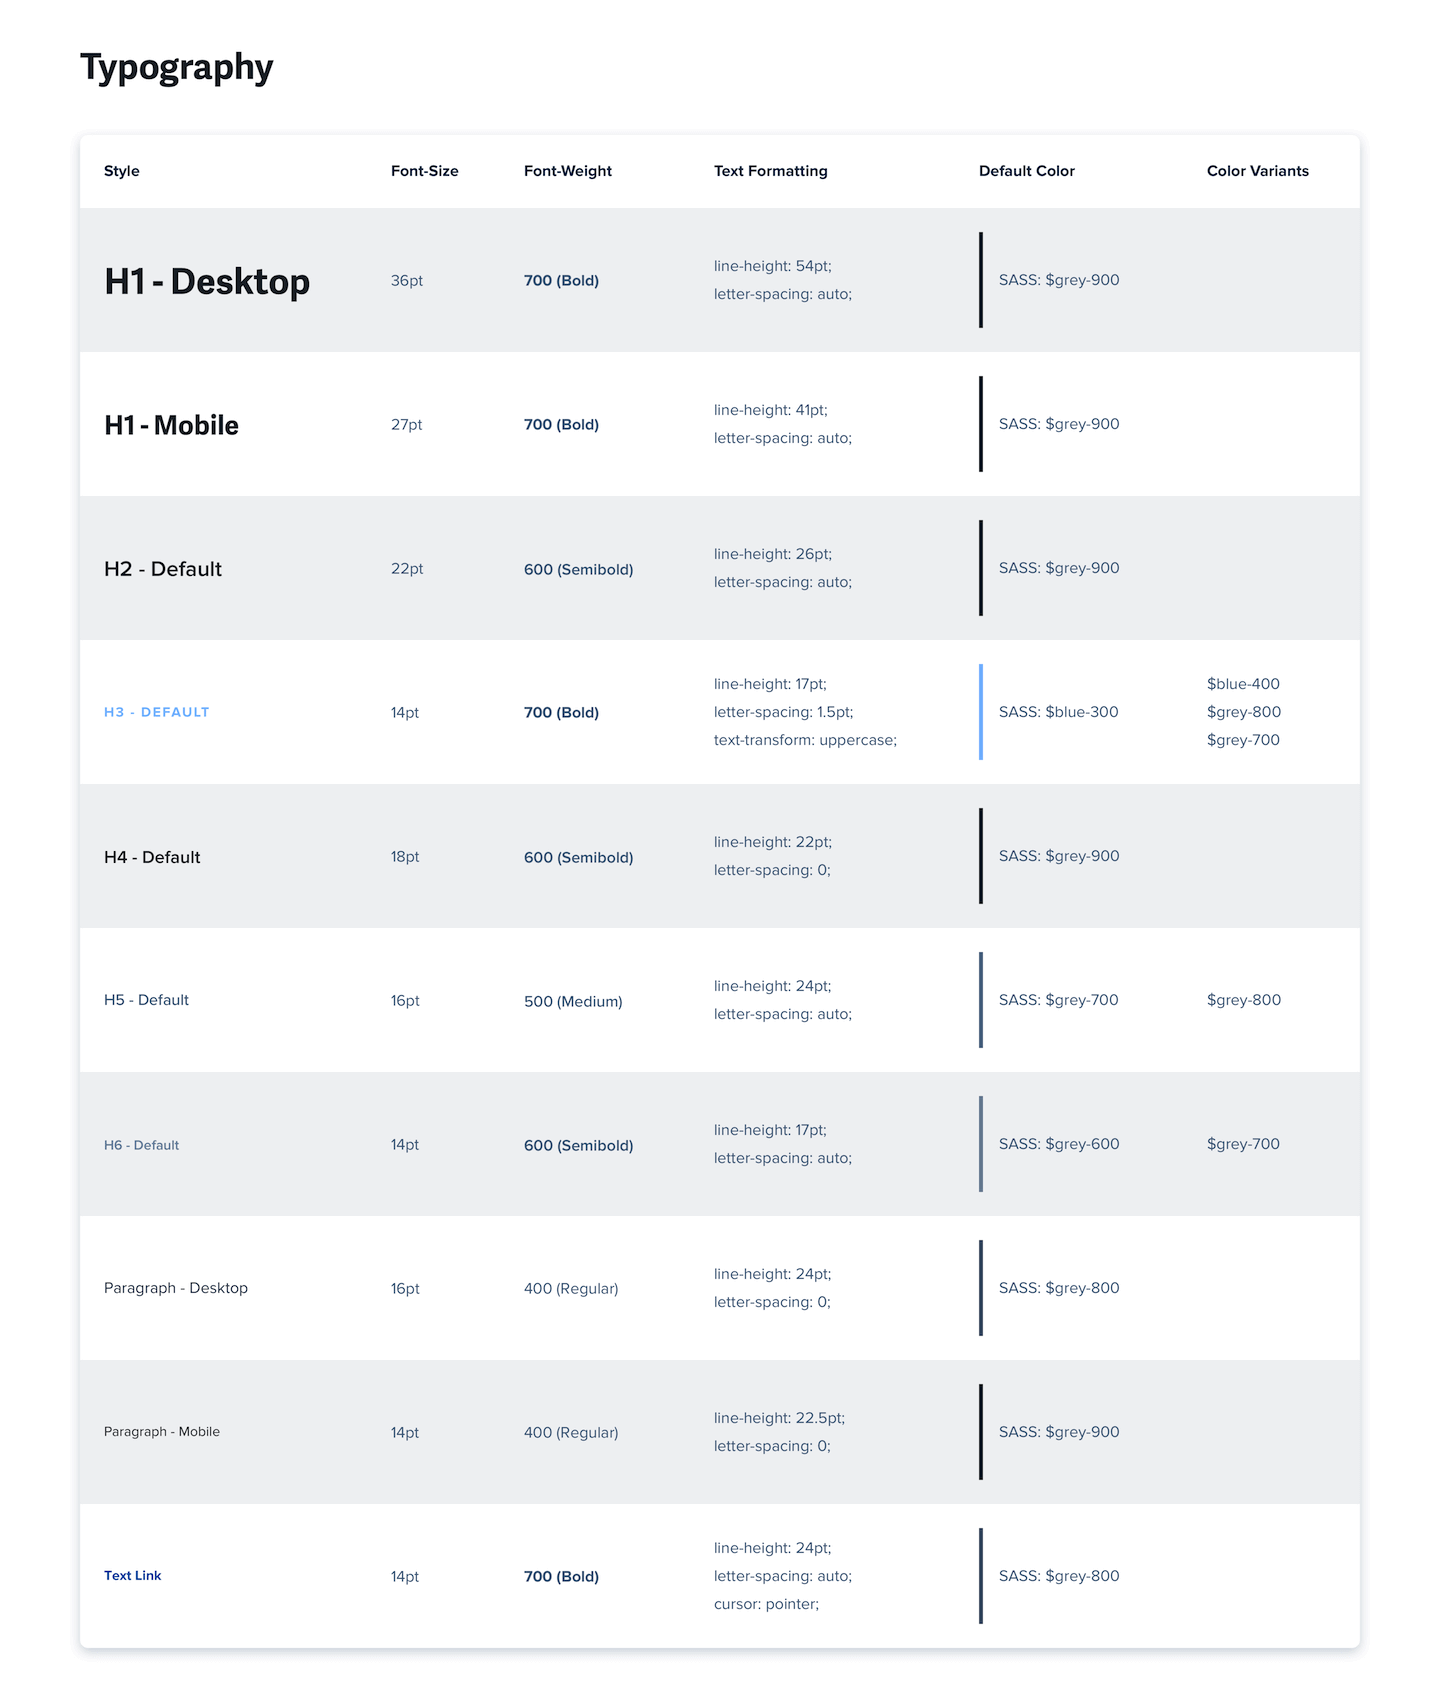Click the Default Color column header
The image size is (1440, 1707).
(1026, 171)
